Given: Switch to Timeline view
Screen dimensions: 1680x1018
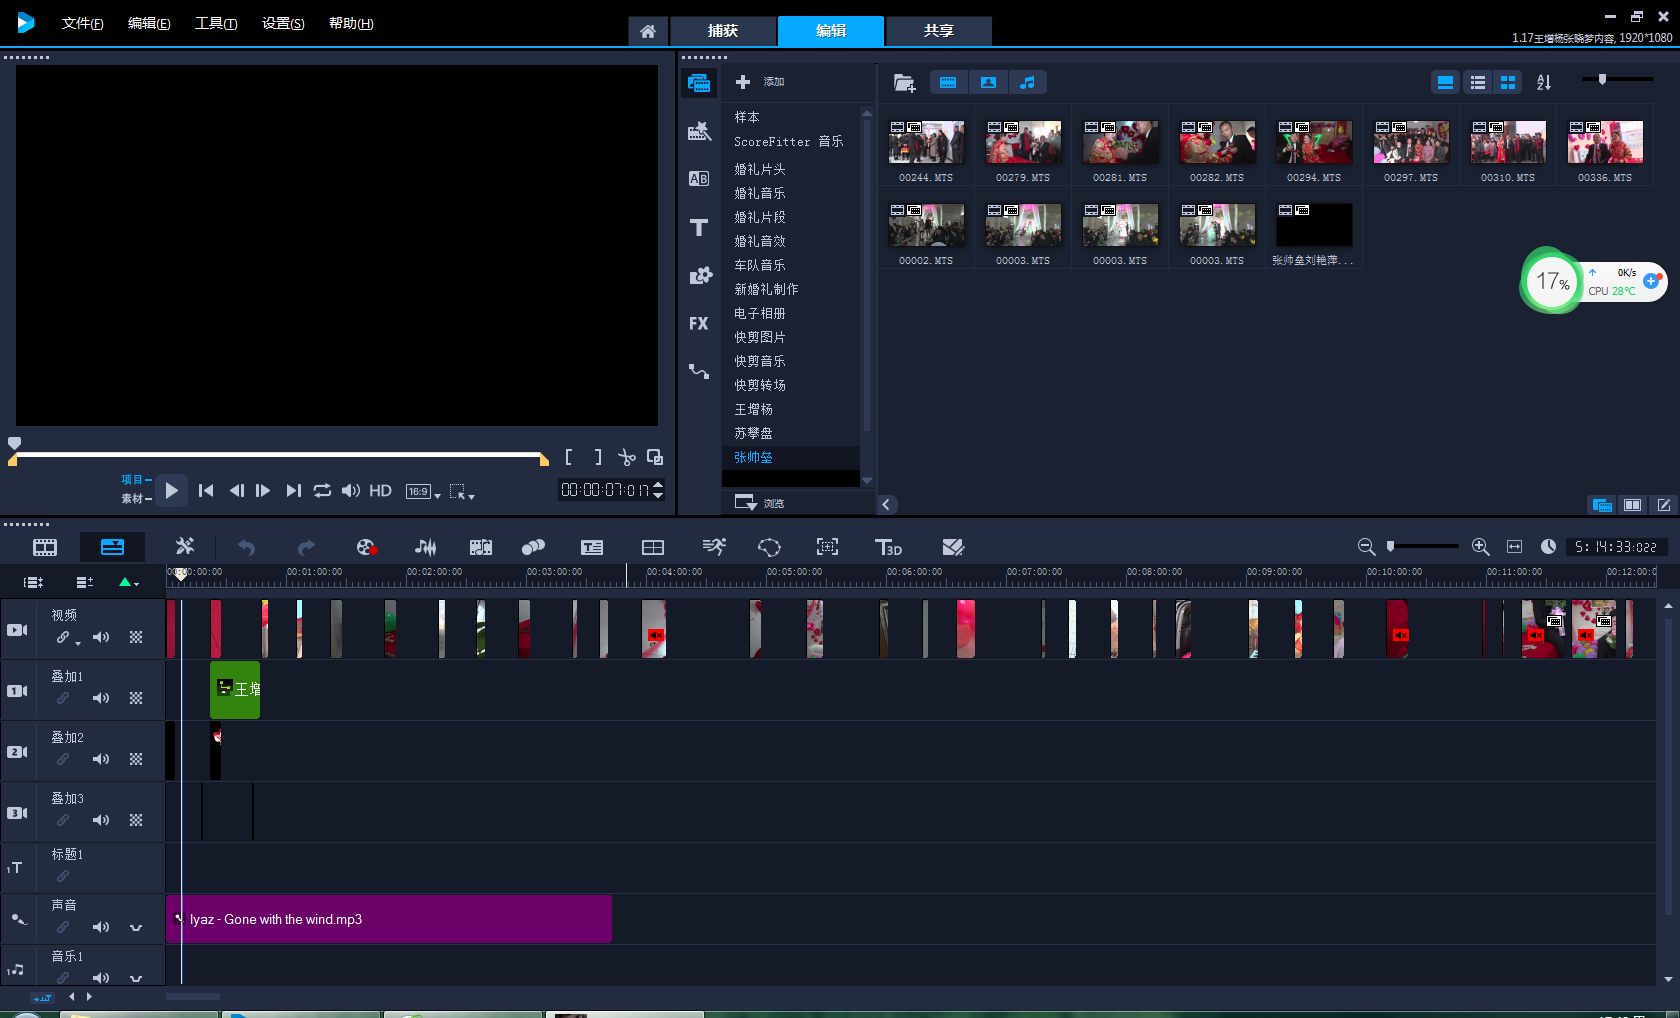Looking at the screenshot, I should click(x=112, y=547).
